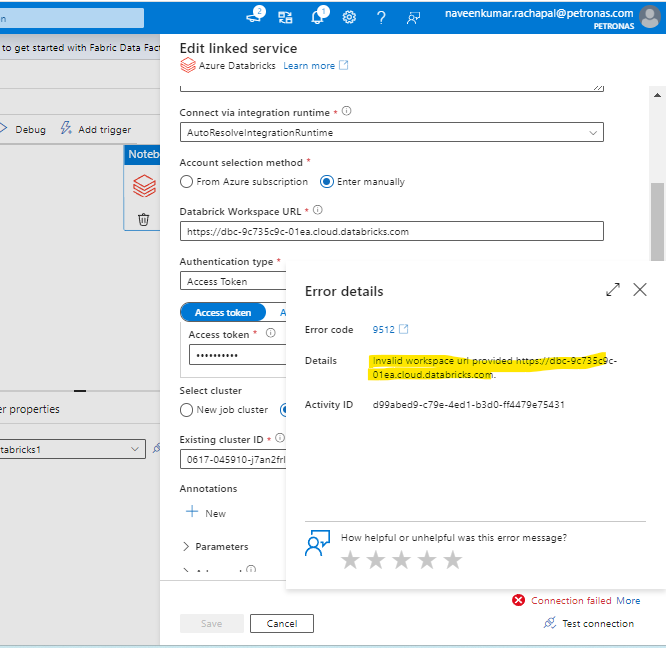Viewport: 666px width, 648px height.
Task: Open the linked service dropdown ending tabricks1
Action: pos(72,449)
